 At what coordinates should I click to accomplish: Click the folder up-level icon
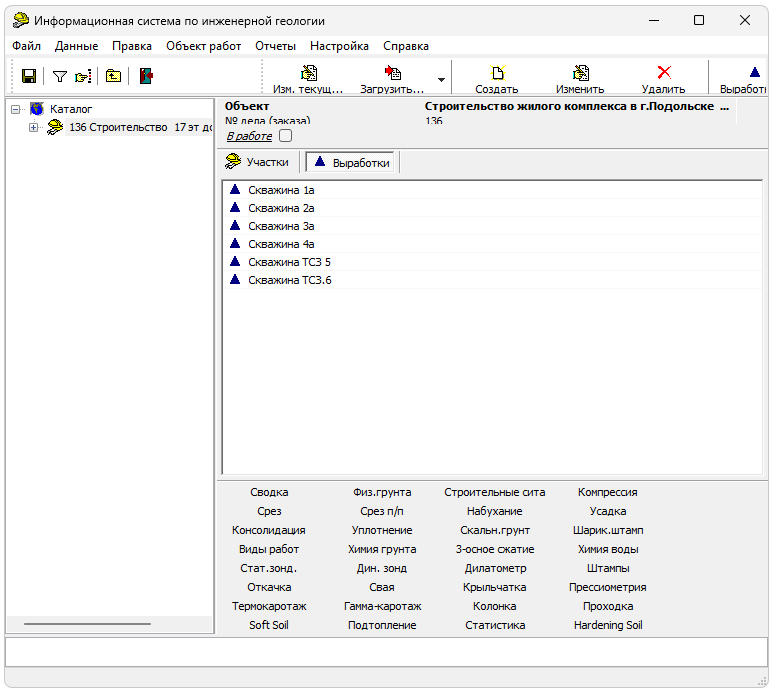[x=113, y=76]
